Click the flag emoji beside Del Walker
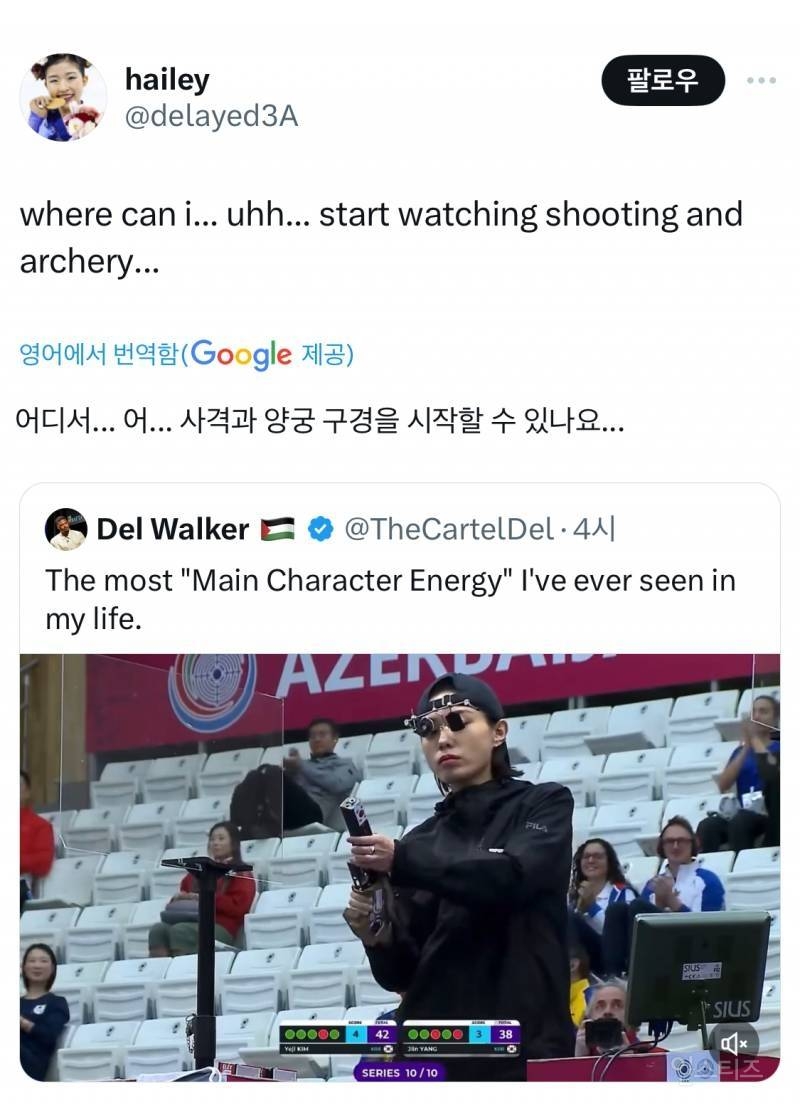 point(277,529)
